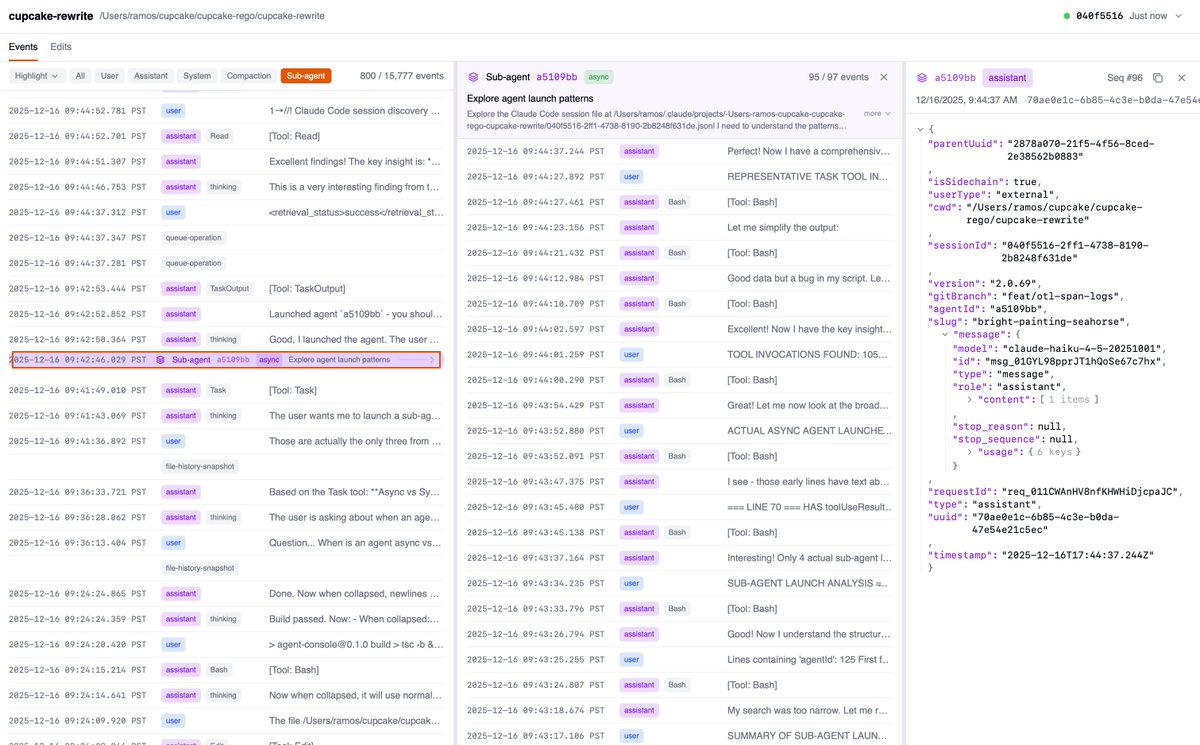Click the Bash badge on the 09:24:15.214 row
Viewport: 1200px width, 745px height.
[x=220, y=670]
